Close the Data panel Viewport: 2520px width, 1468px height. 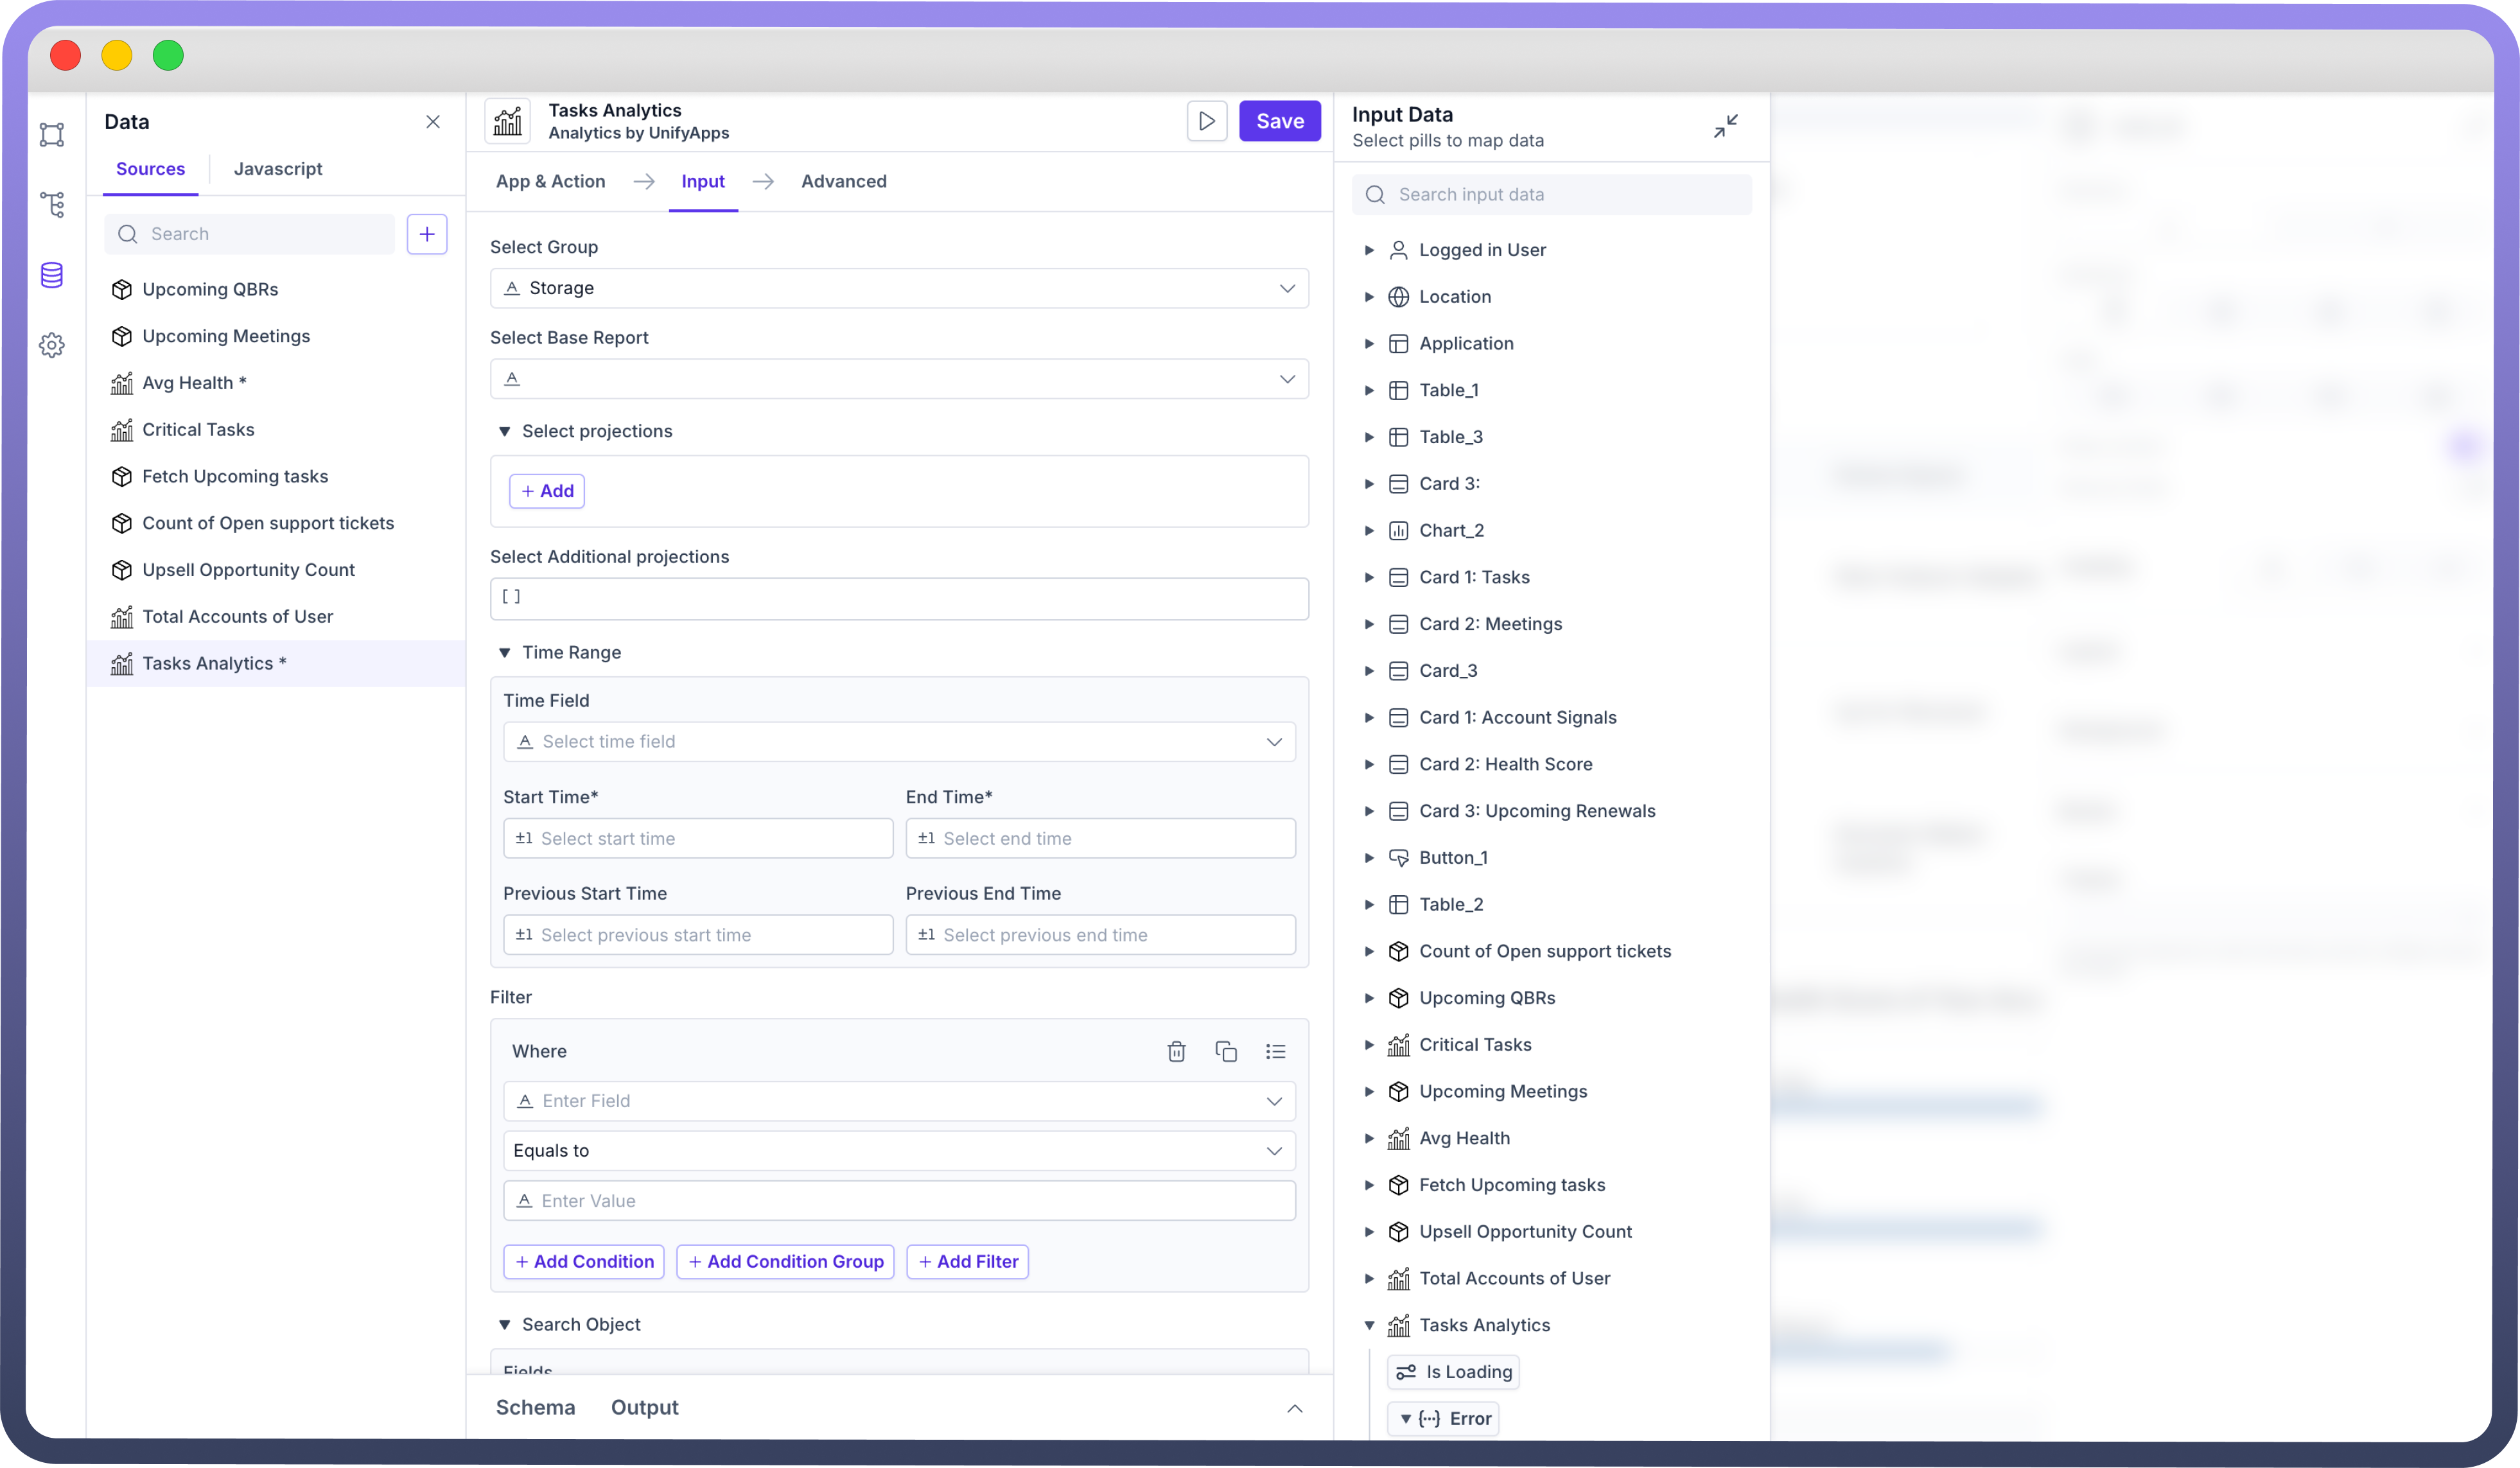click(433, 122)
